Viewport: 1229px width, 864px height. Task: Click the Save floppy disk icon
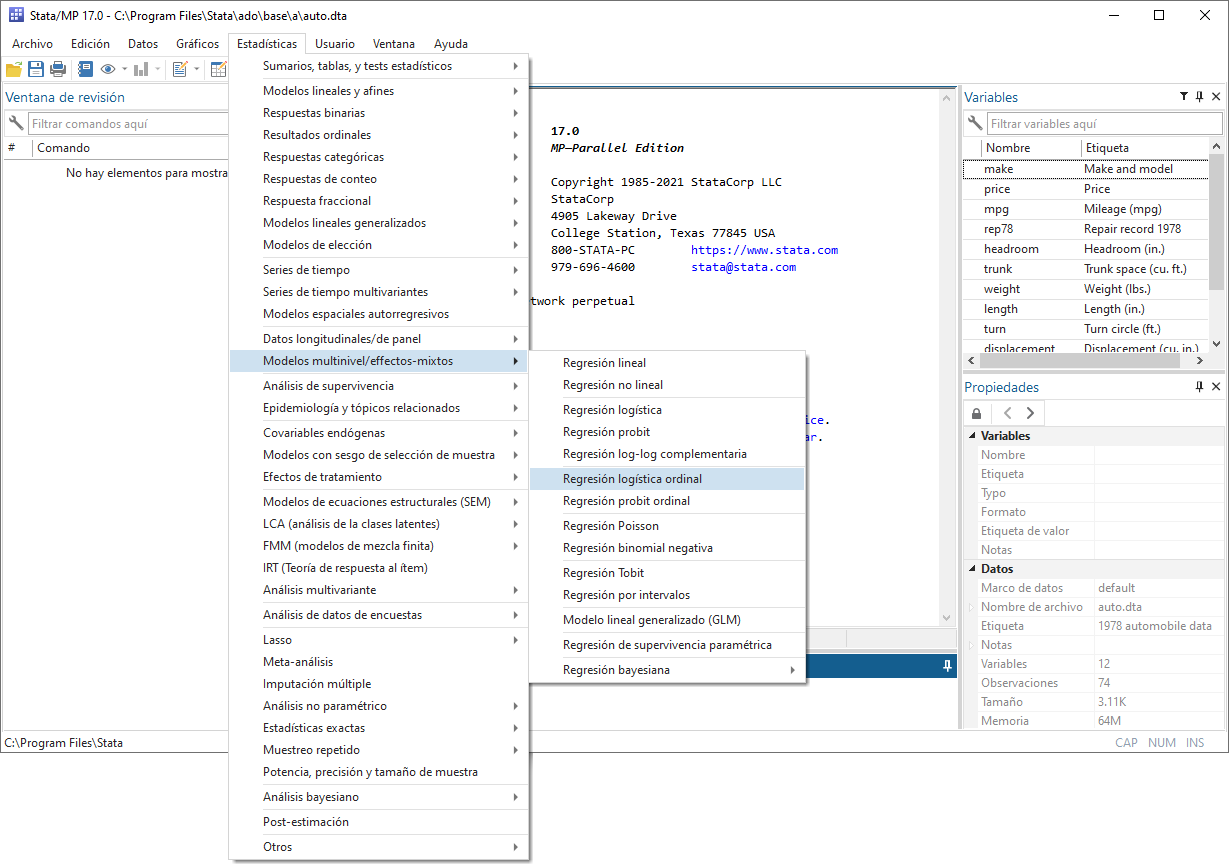[x=36, y=69]
